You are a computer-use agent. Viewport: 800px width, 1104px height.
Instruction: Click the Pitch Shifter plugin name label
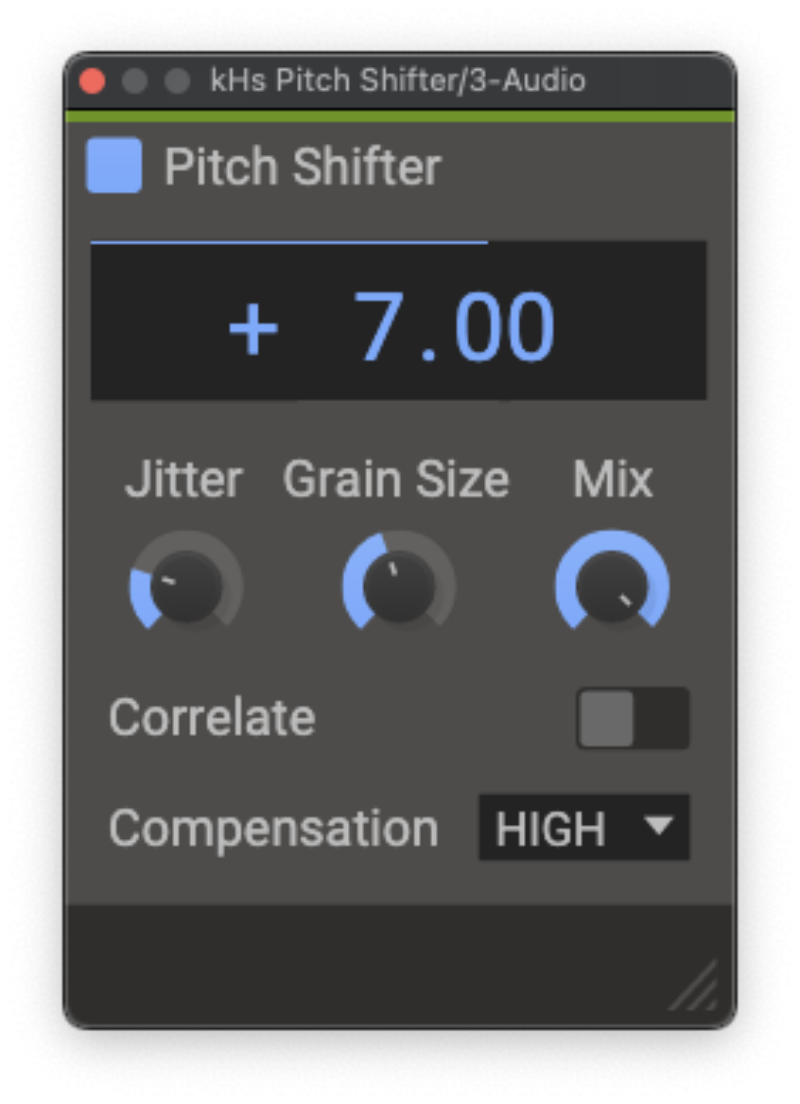302,167
